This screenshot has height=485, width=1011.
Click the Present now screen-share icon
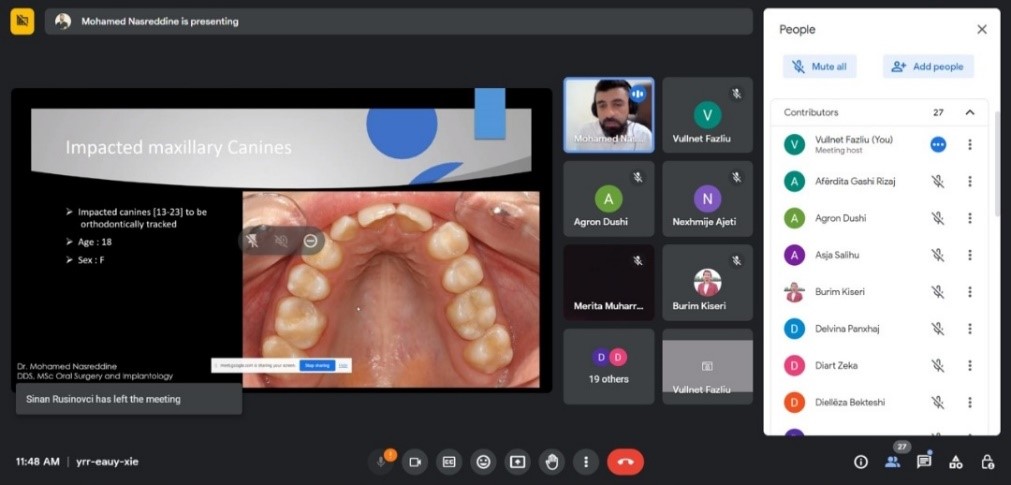(517, 462)
